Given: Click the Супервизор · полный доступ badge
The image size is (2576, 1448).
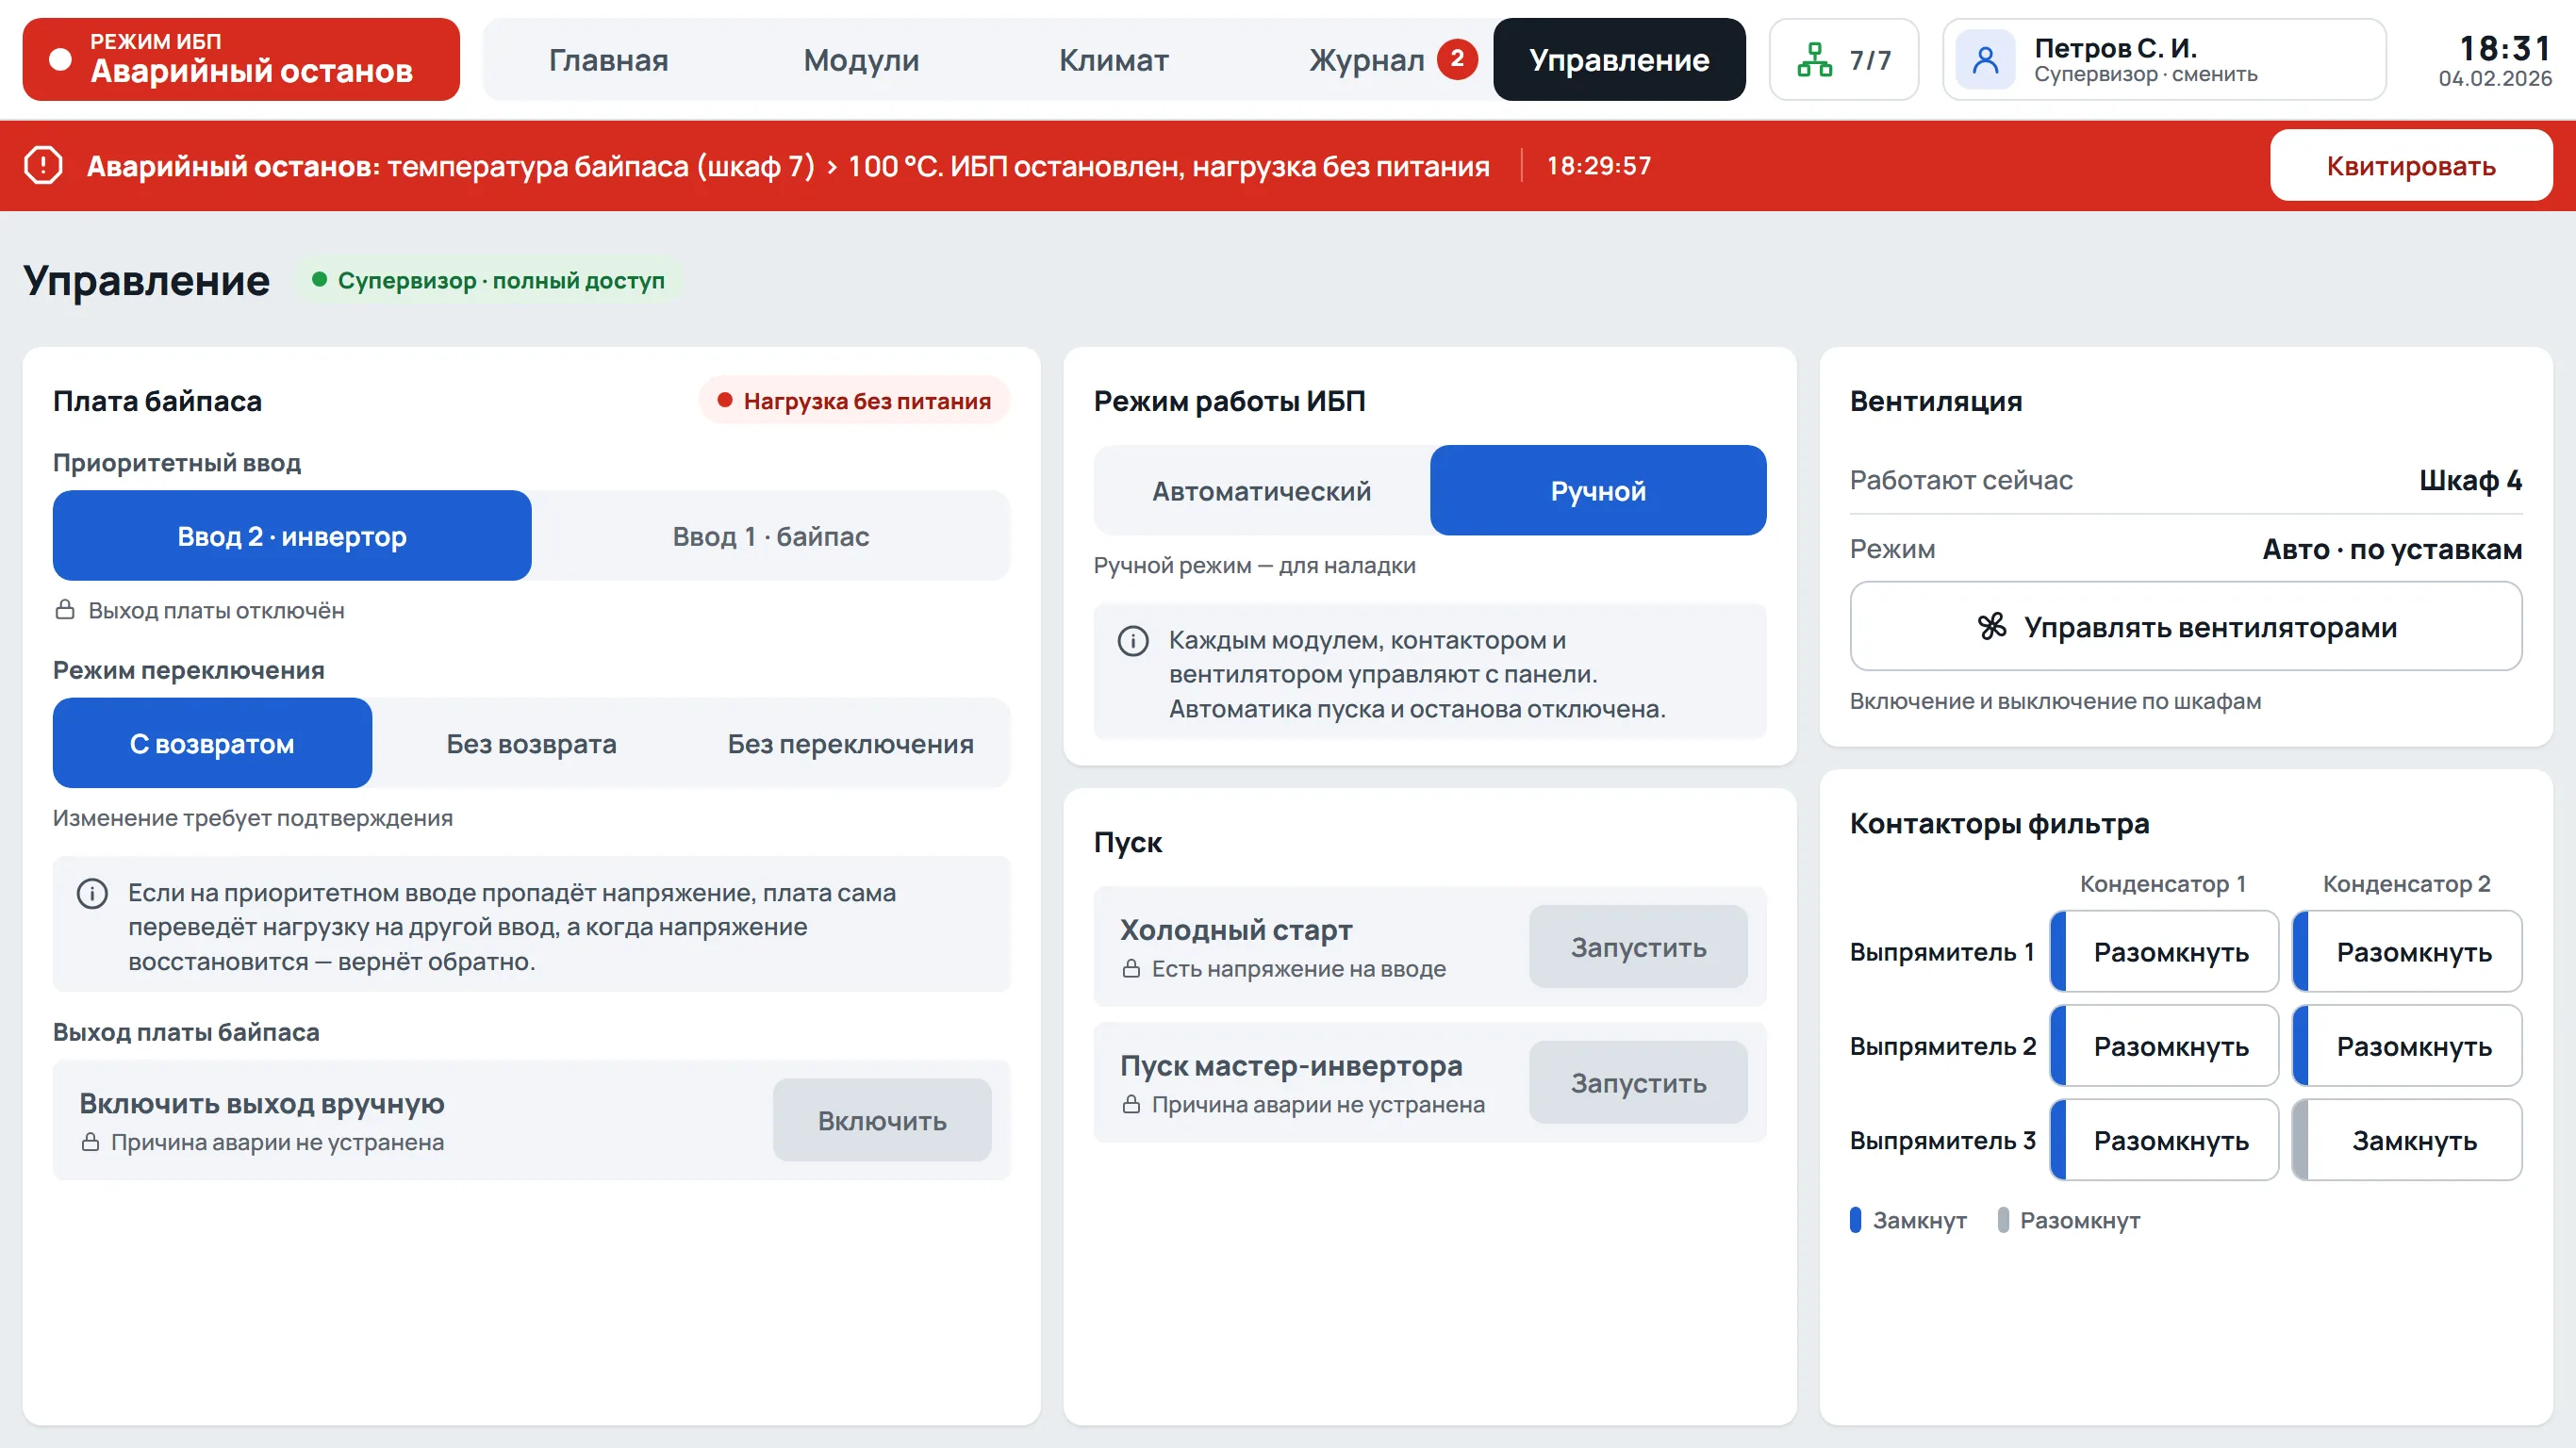Looking at the screenshot, I should 488,280.
